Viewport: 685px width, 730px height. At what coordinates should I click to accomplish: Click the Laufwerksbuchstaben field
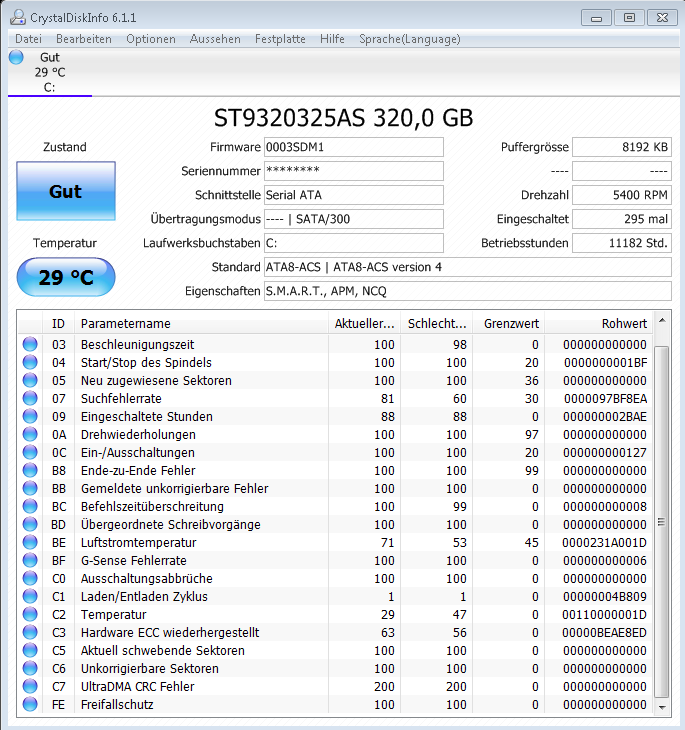tap(354, 243)
